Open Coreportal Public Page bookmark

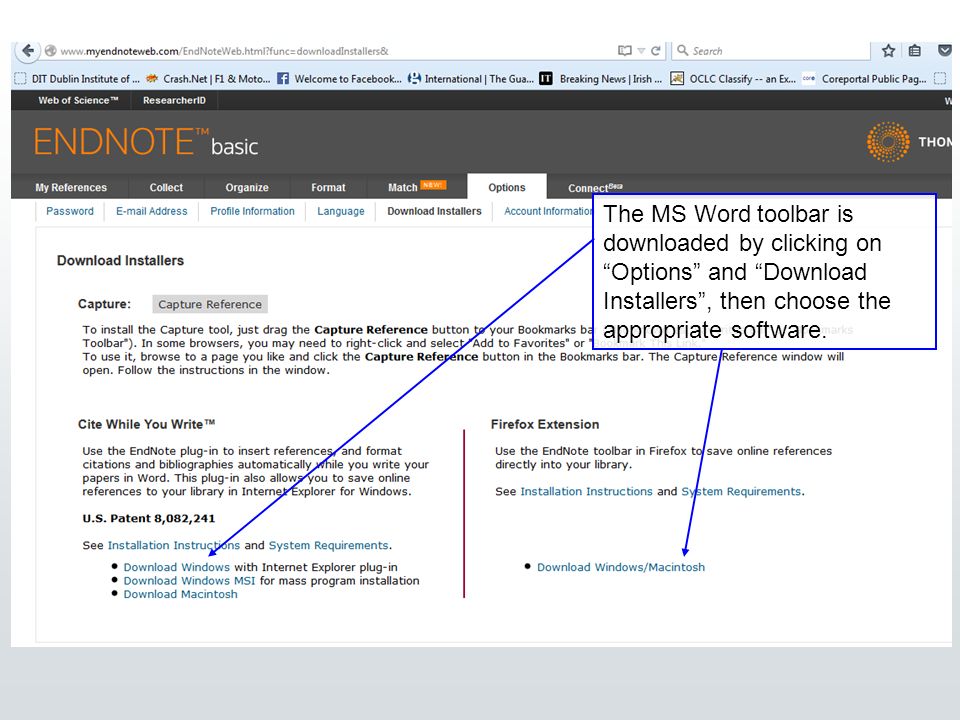click(x=865, y=79)
